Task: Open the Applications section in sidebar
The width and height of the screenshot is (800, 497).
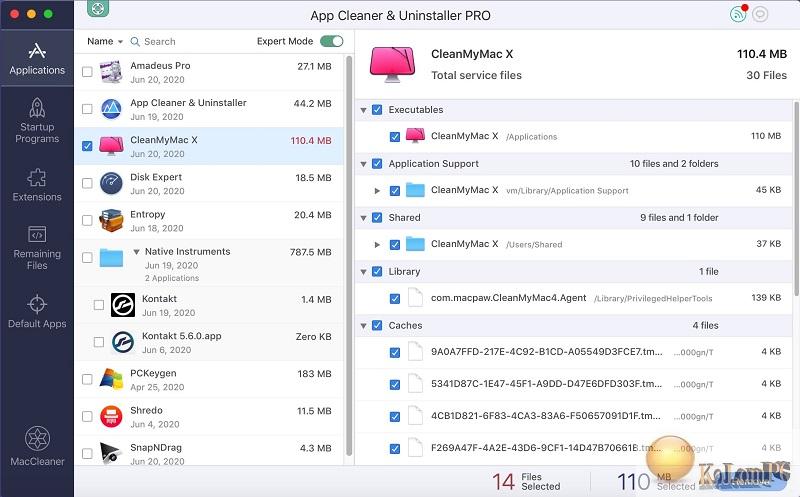Action: 37,58
